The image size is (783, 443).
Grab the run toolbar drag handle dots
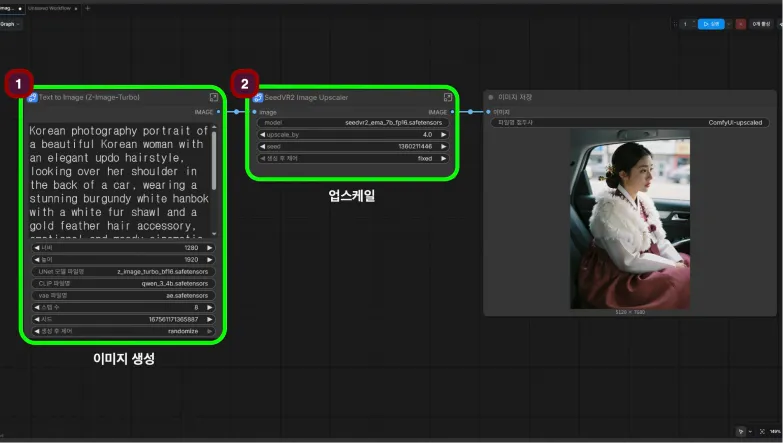pyautogui.click(x=675, y=24)
